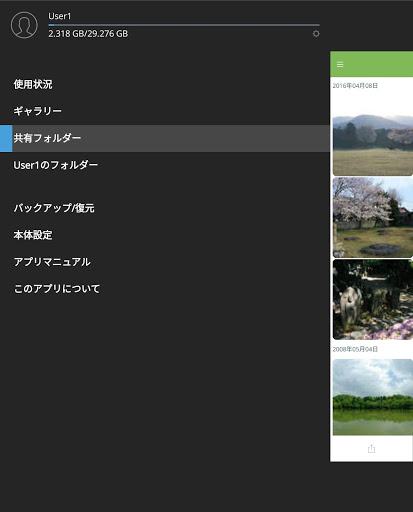Click the 2008年05月04日 date header
The width and height of the screenshot is (413, 512).
tap(355, 349)
